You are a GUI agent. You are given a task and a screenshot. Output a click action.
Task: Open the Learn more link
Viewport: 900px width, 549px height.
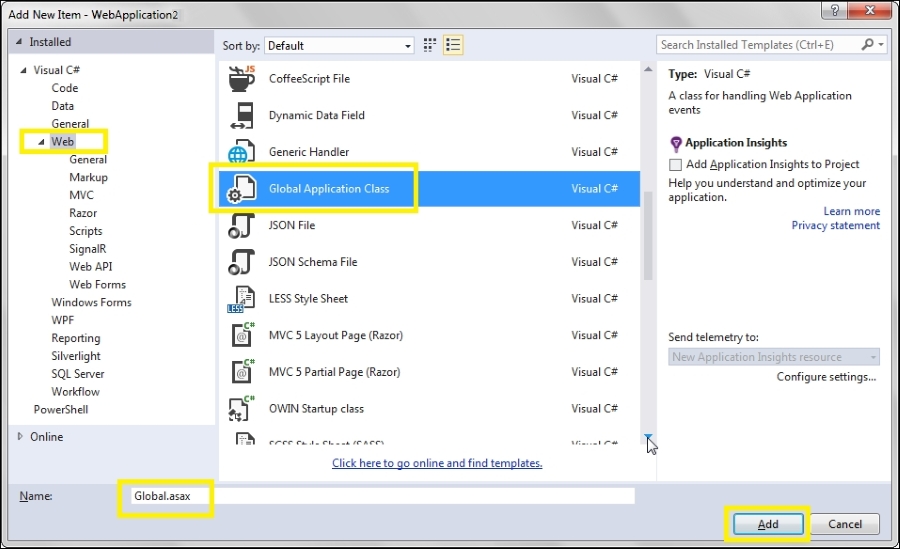[x=852, y=211]
